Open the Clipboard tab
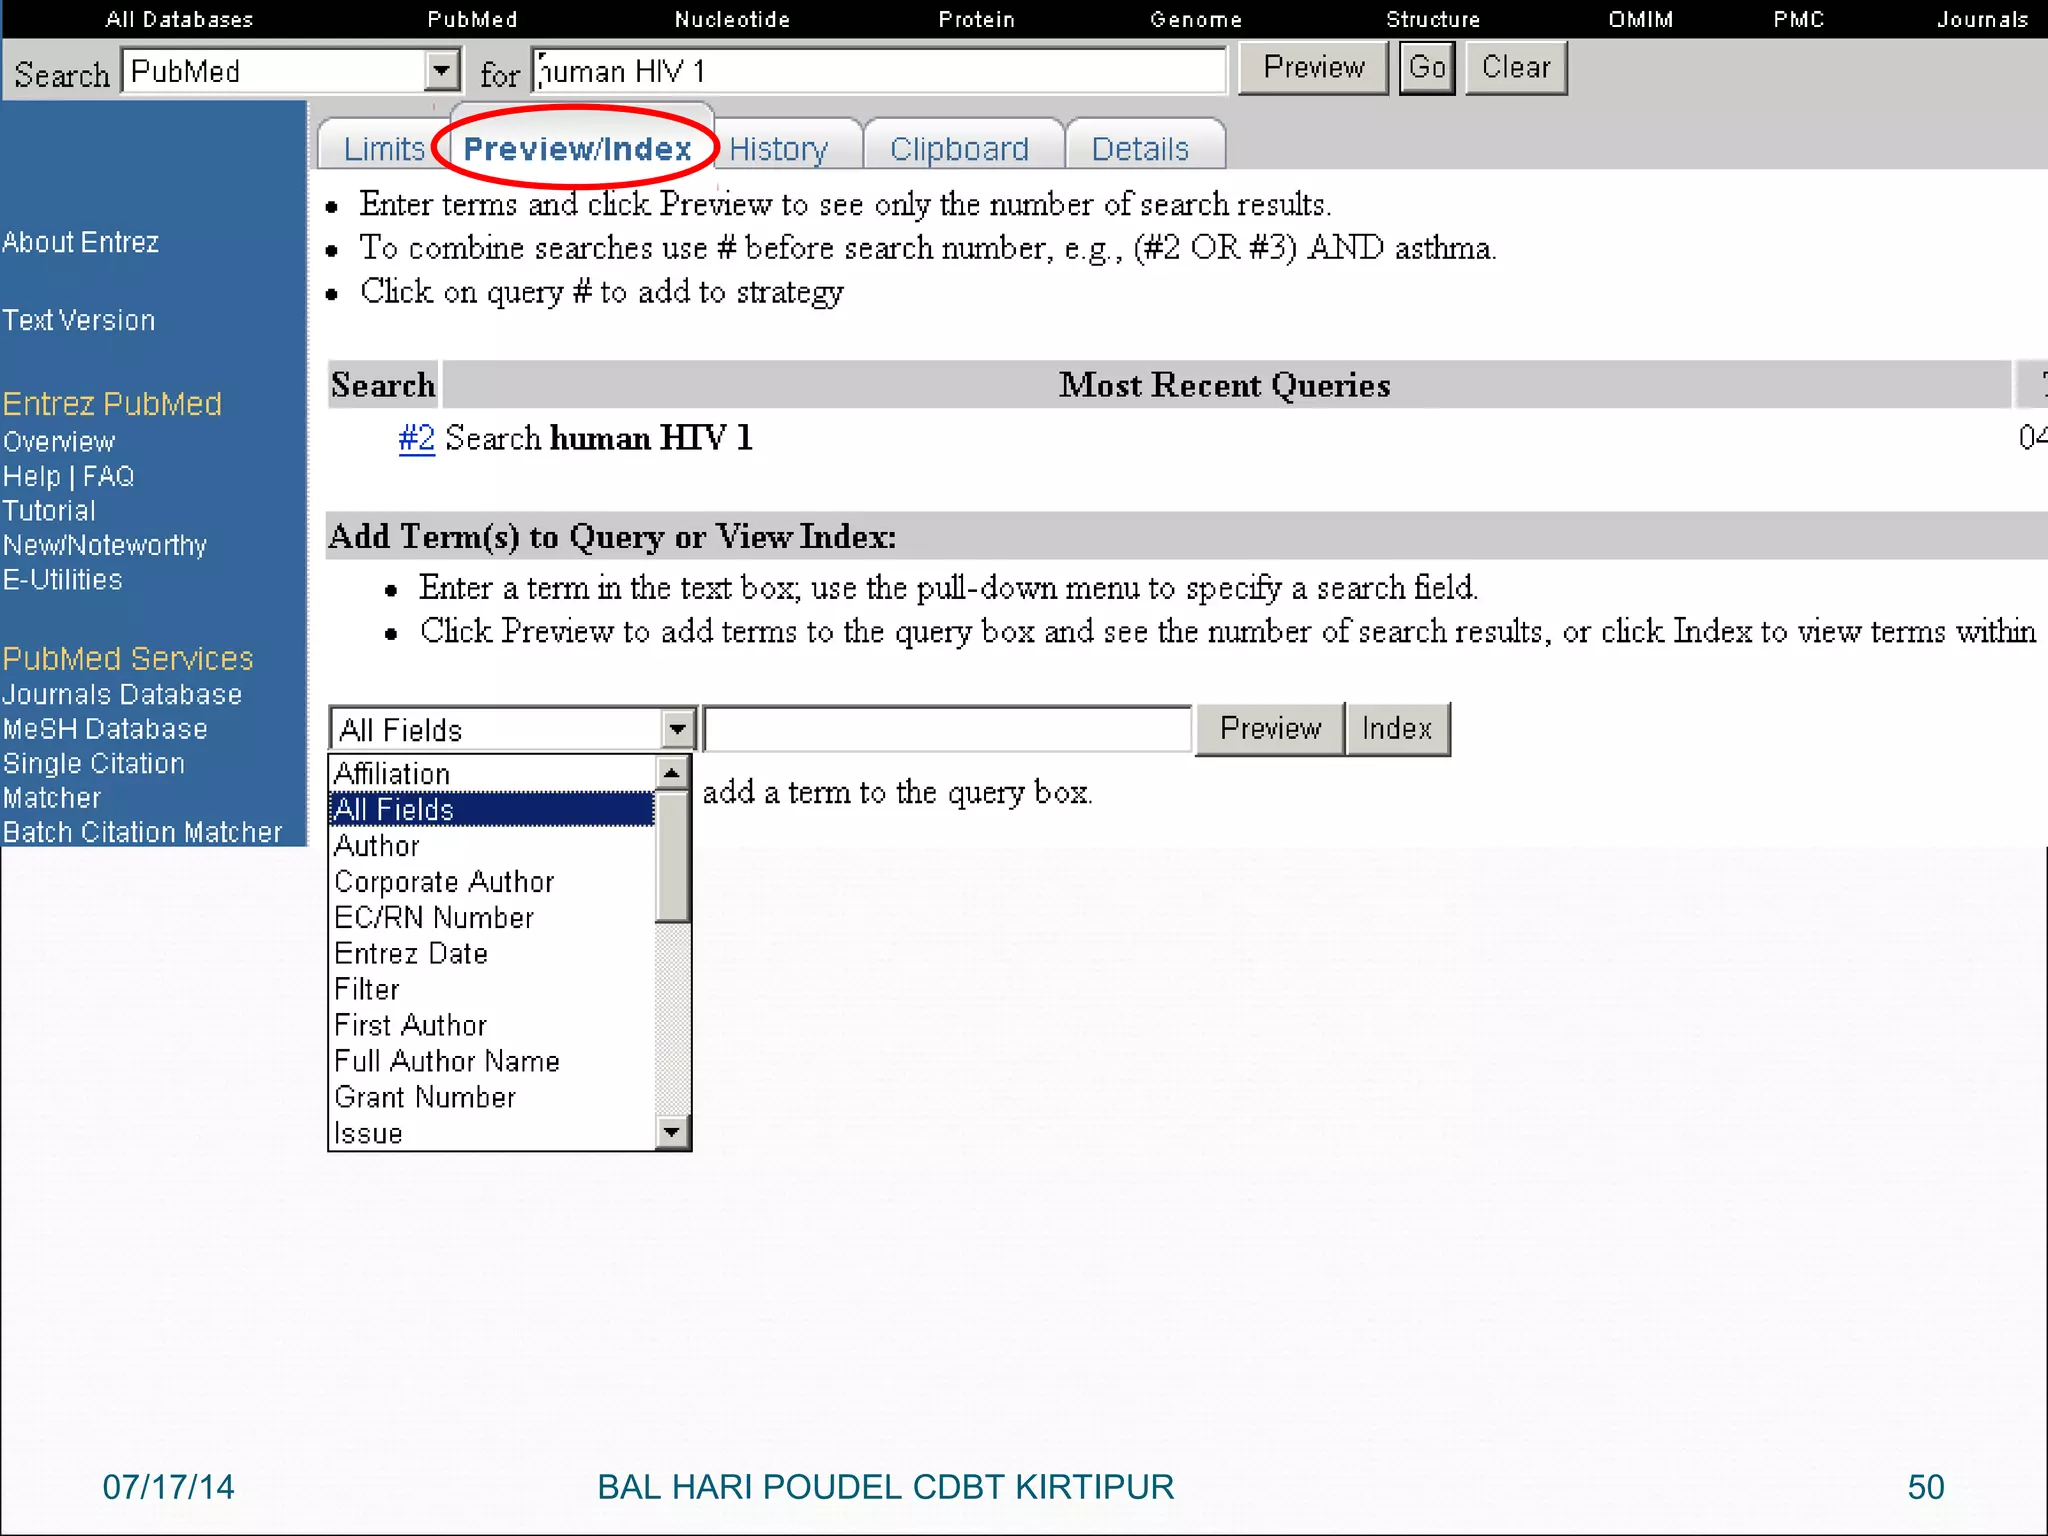Screen dimensions: 2048x1536 point(958,149)
